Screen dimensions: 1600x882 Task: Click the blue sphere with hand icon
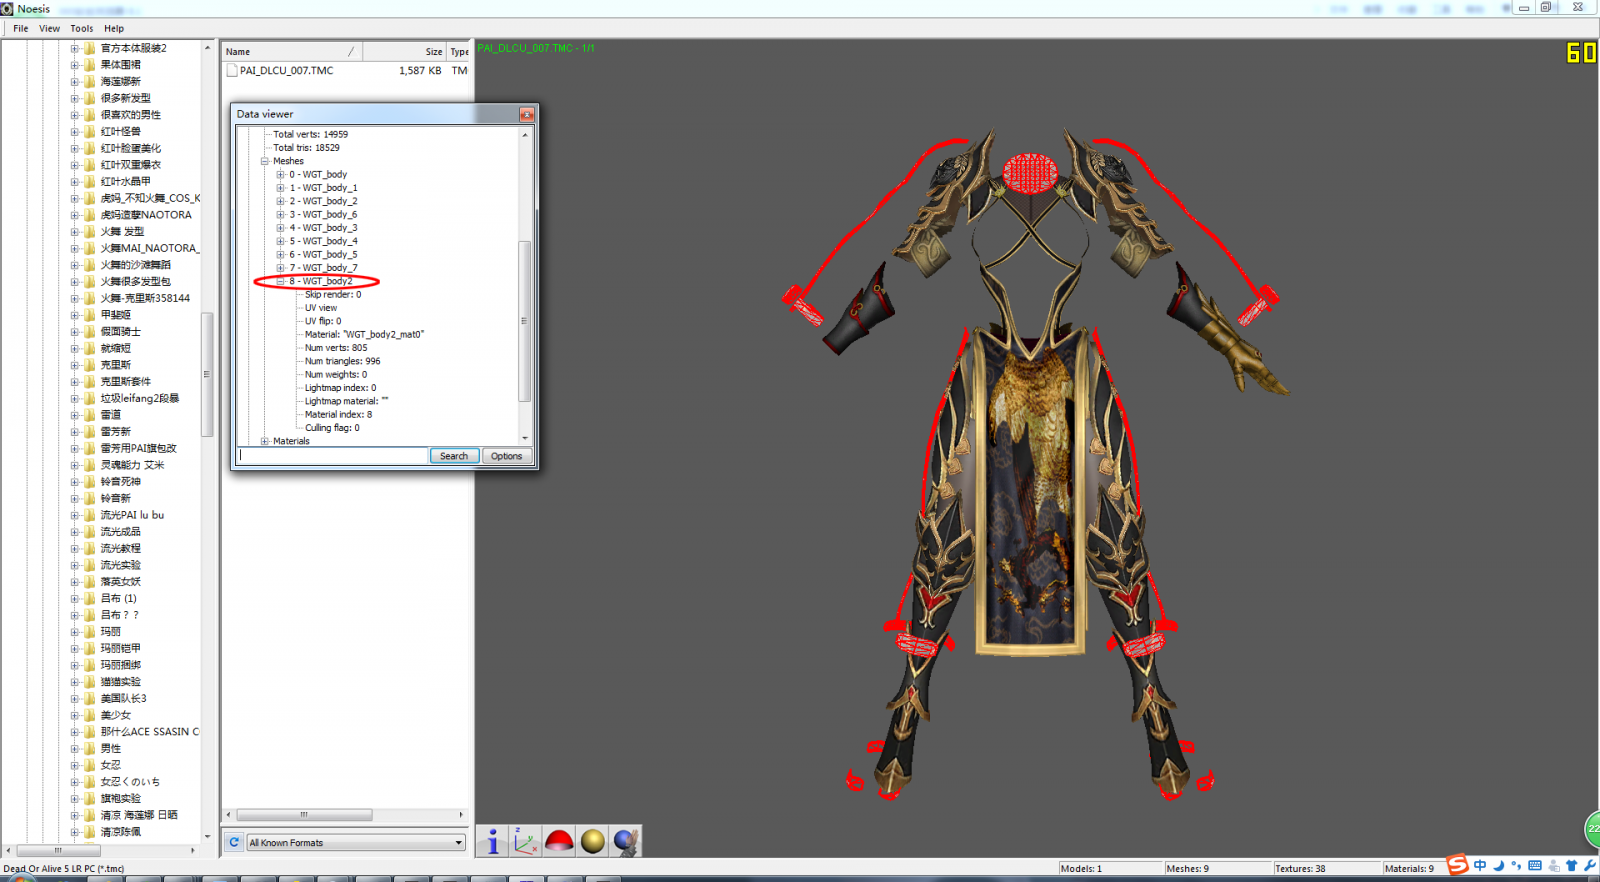click(626, 842)
